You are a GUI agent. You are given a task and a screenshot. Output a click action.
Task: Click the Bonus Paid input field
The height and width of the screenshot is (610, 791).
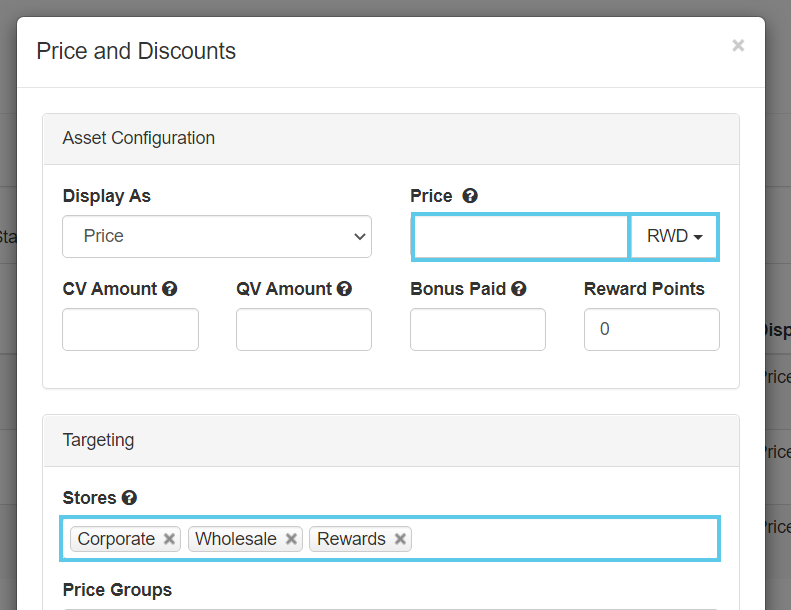pos(478,329)
